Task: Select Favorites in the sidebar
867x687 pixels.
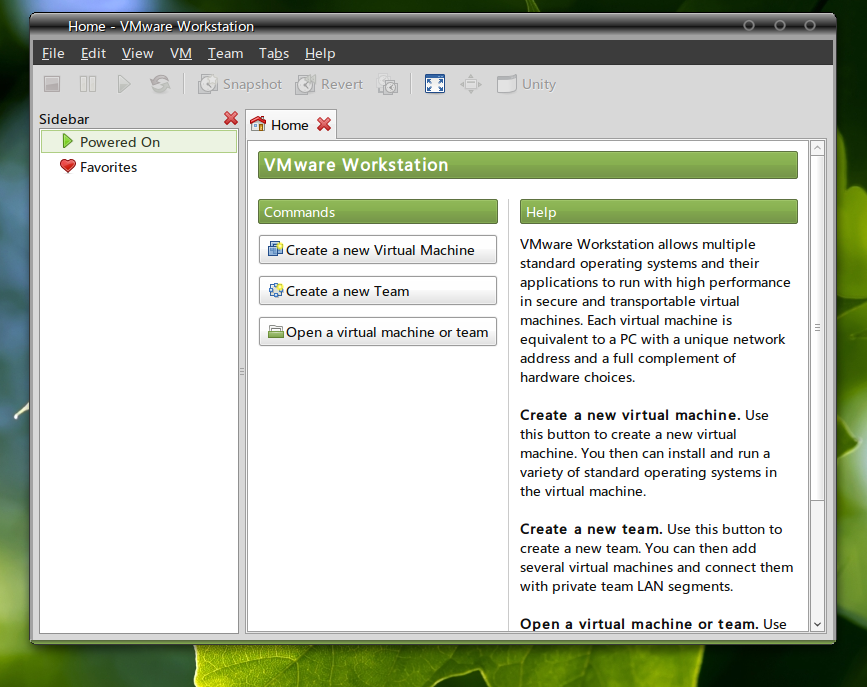Action: 139,166
